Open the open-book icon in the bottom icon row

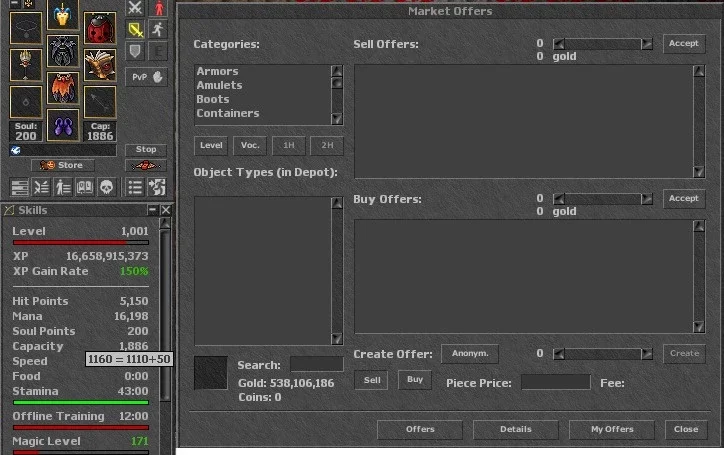[84, 187]
